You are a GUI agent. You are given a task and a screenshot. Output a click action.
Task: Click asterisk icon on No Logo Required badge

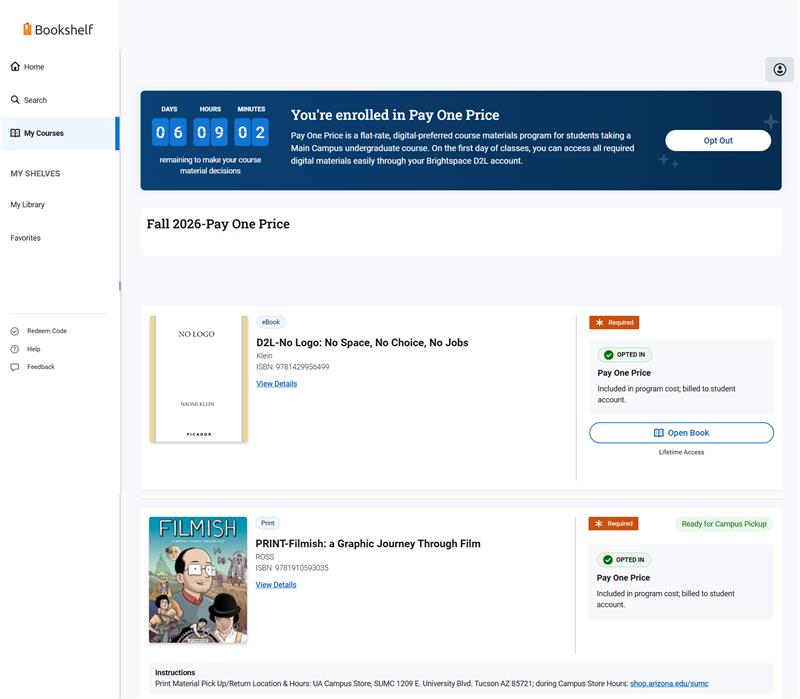599,322
